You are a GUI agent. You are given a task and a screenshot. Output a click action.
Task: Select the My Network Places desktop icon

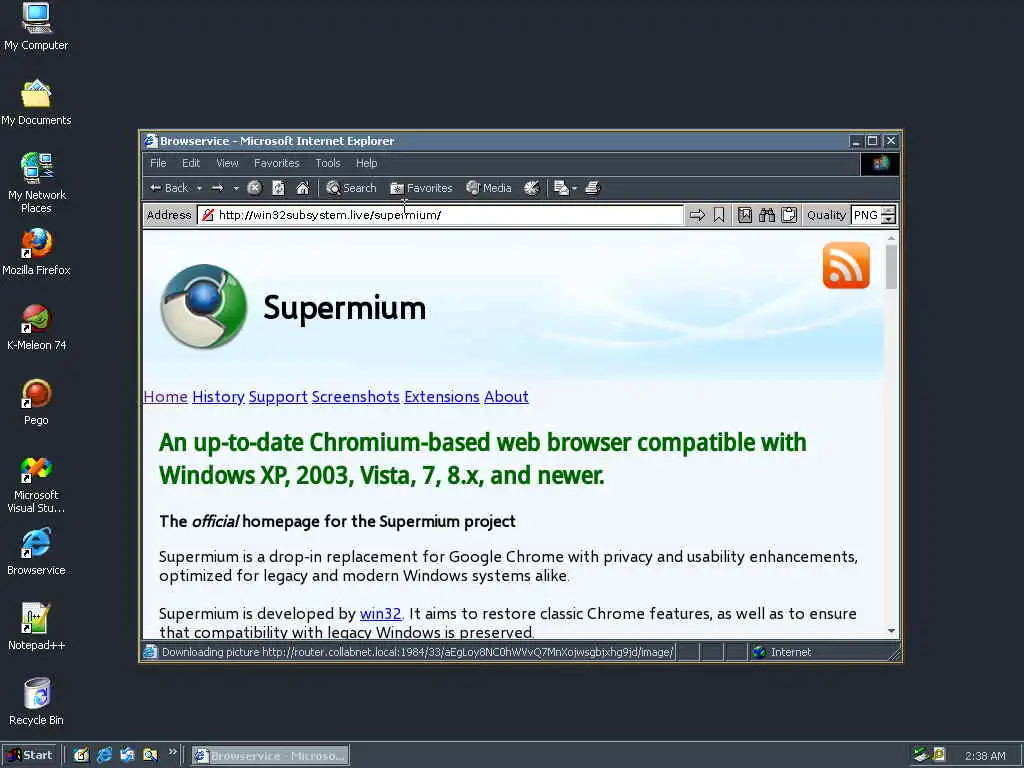click(36, 183)
